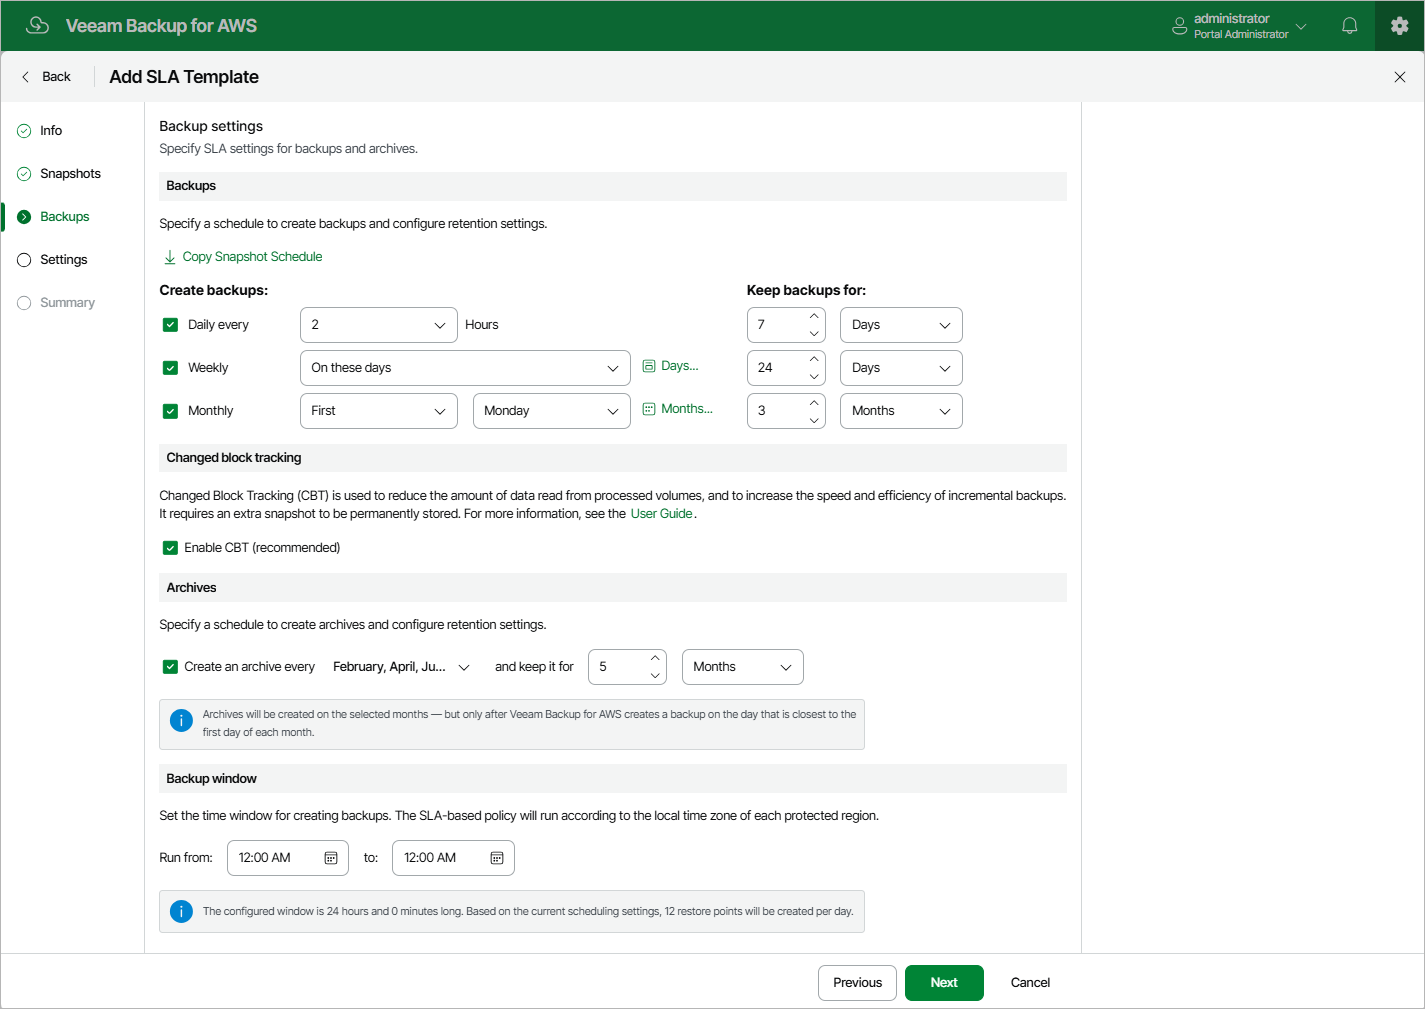Viewport: 1425px width, 1009px height.
Task: Open the User Guide link
Action: click(x=661, y=513)
